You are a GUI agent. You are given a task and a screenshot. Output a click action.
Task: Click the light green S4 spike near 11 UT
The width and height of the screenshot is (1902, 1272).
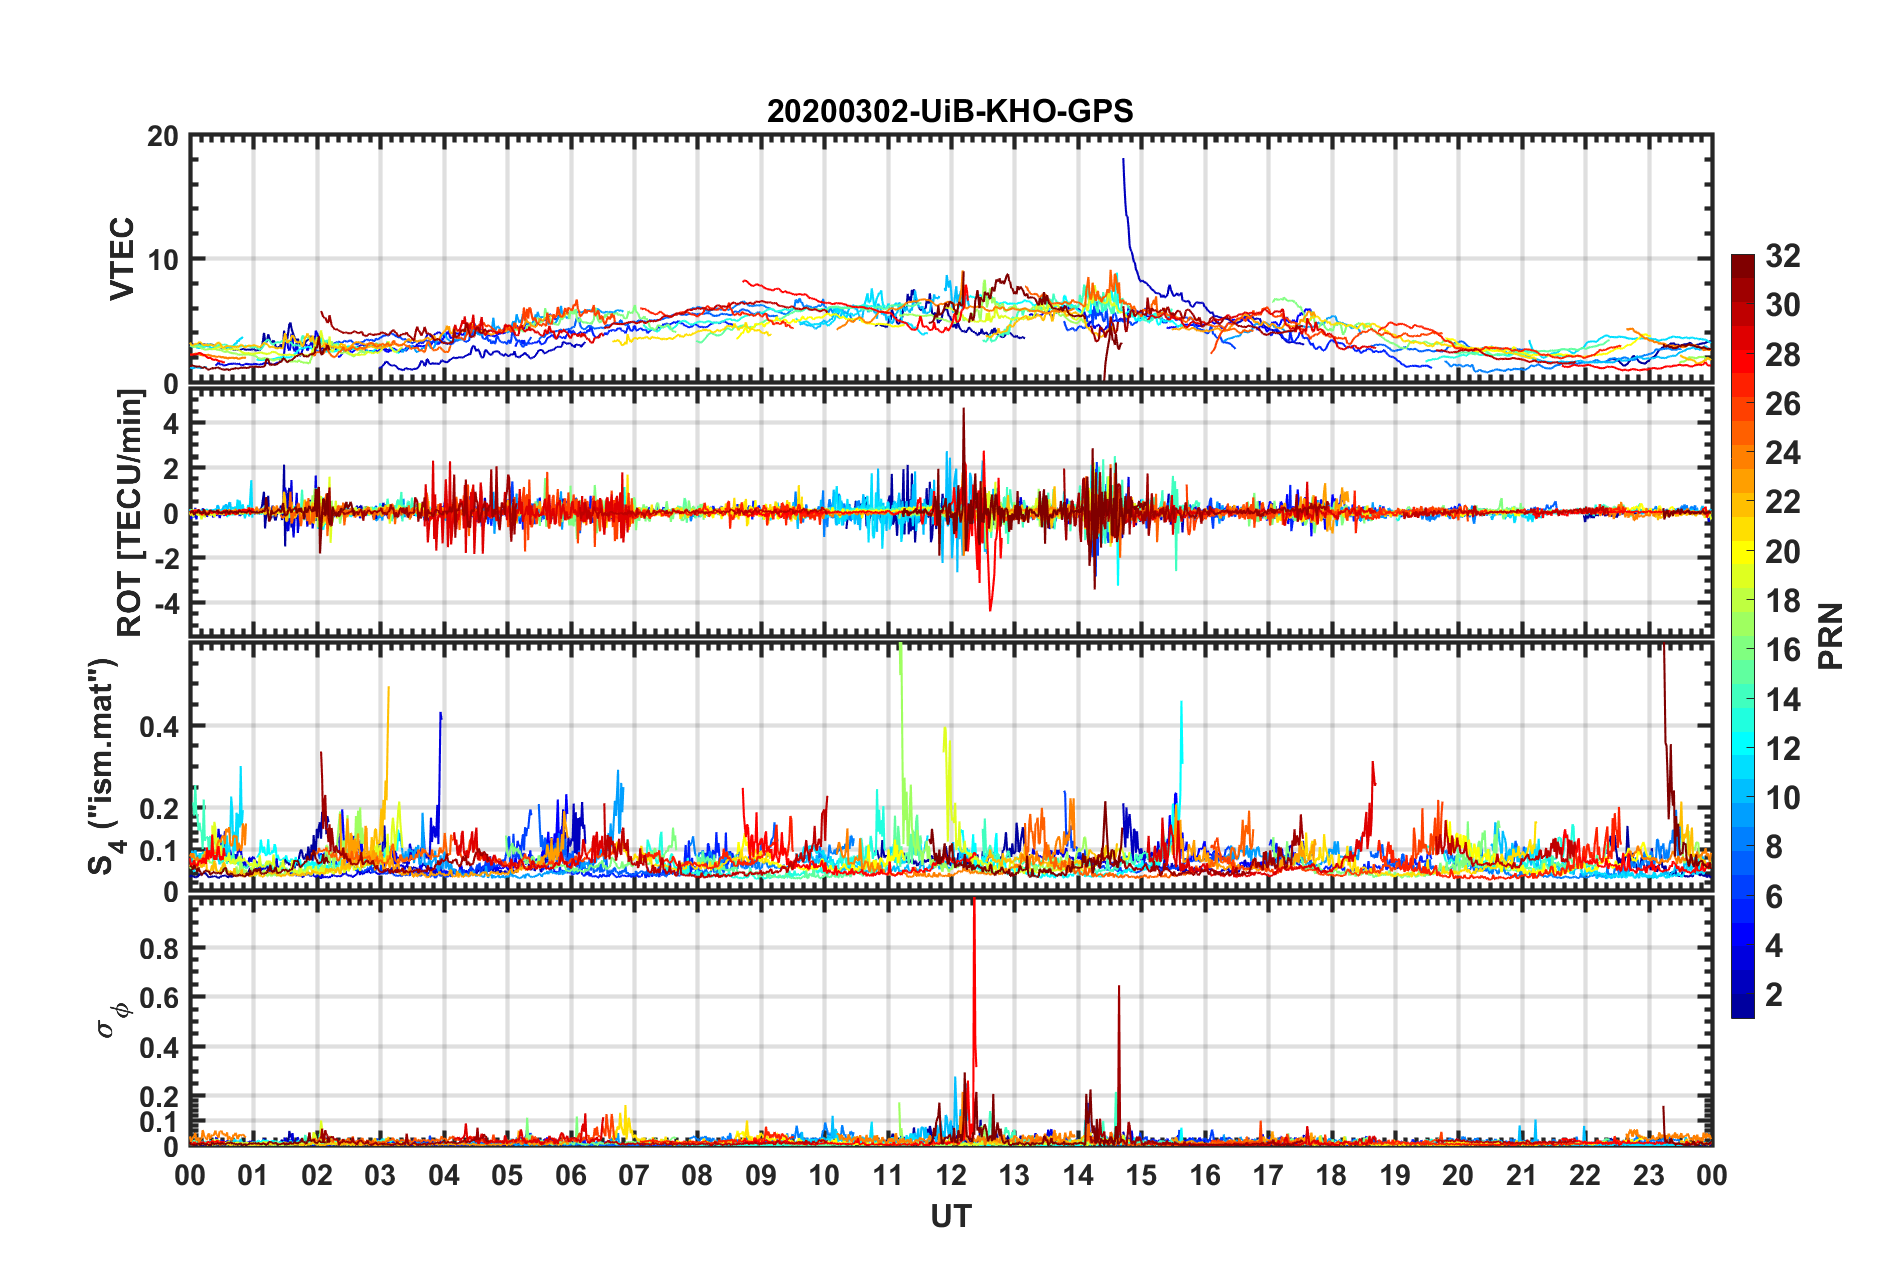tap(902, 720)
